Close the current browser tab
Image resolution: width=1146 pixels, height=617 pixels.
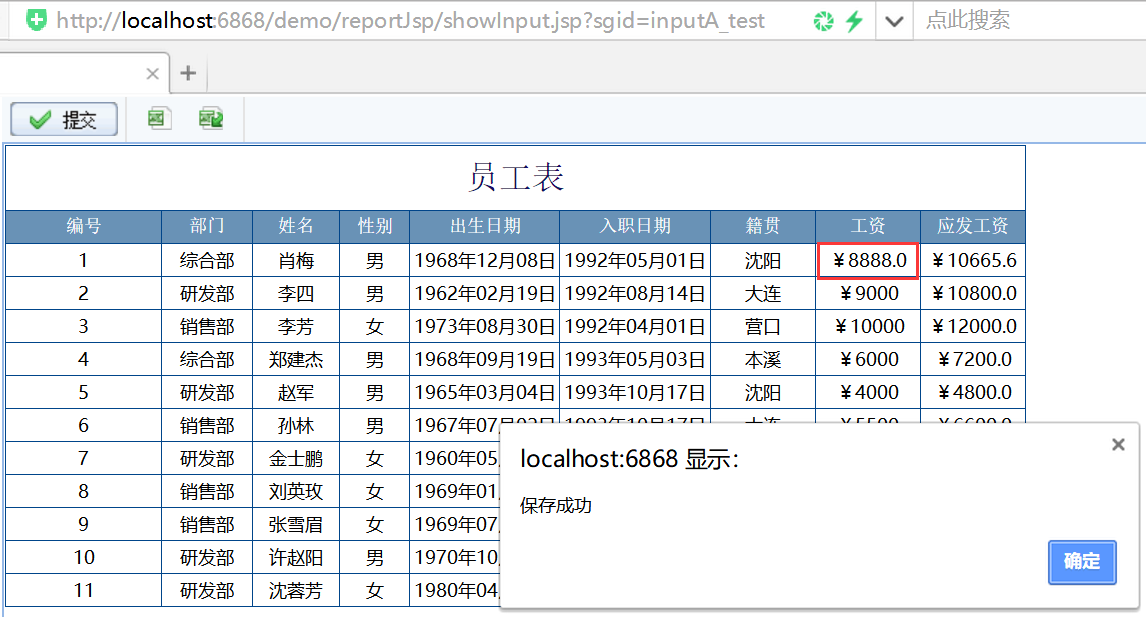(x=152, y=74)
